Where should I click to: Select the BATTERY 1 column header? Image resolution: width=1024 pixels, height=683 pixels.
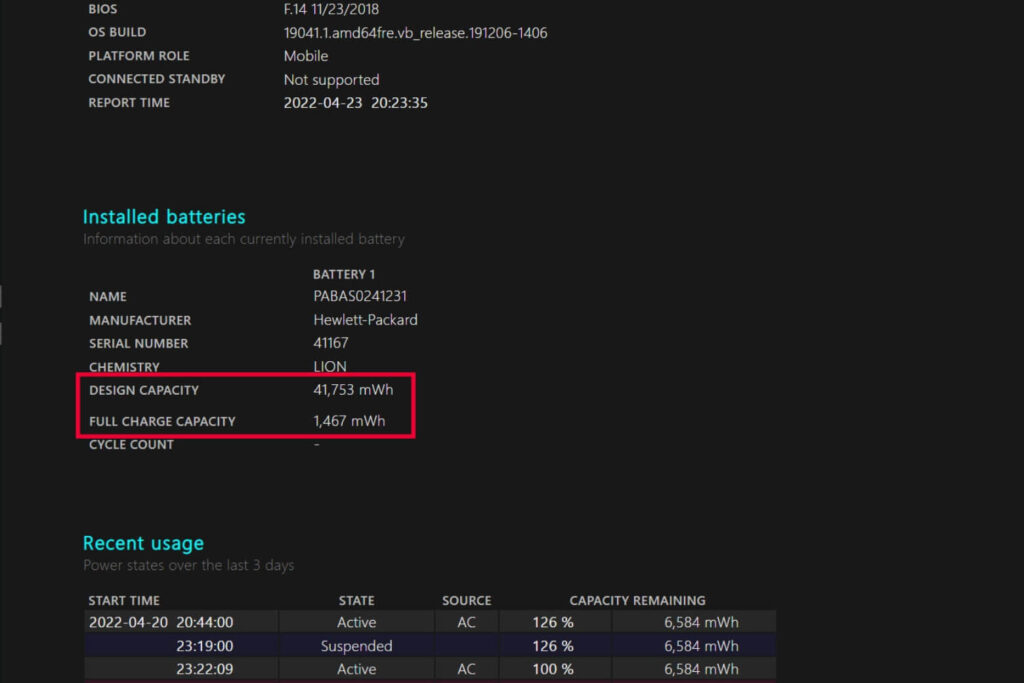pos(345,273)
